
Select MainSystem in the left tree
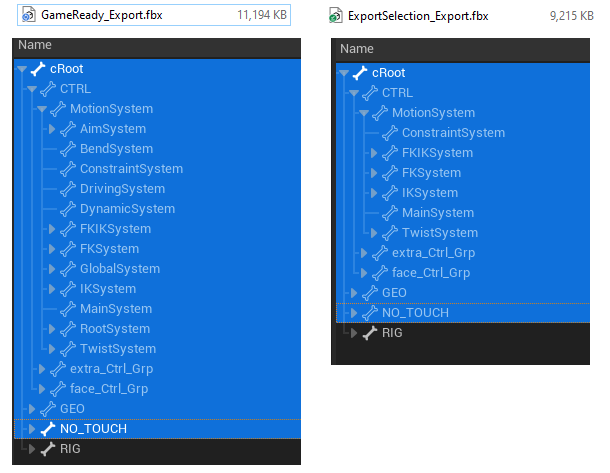(116, 309)
